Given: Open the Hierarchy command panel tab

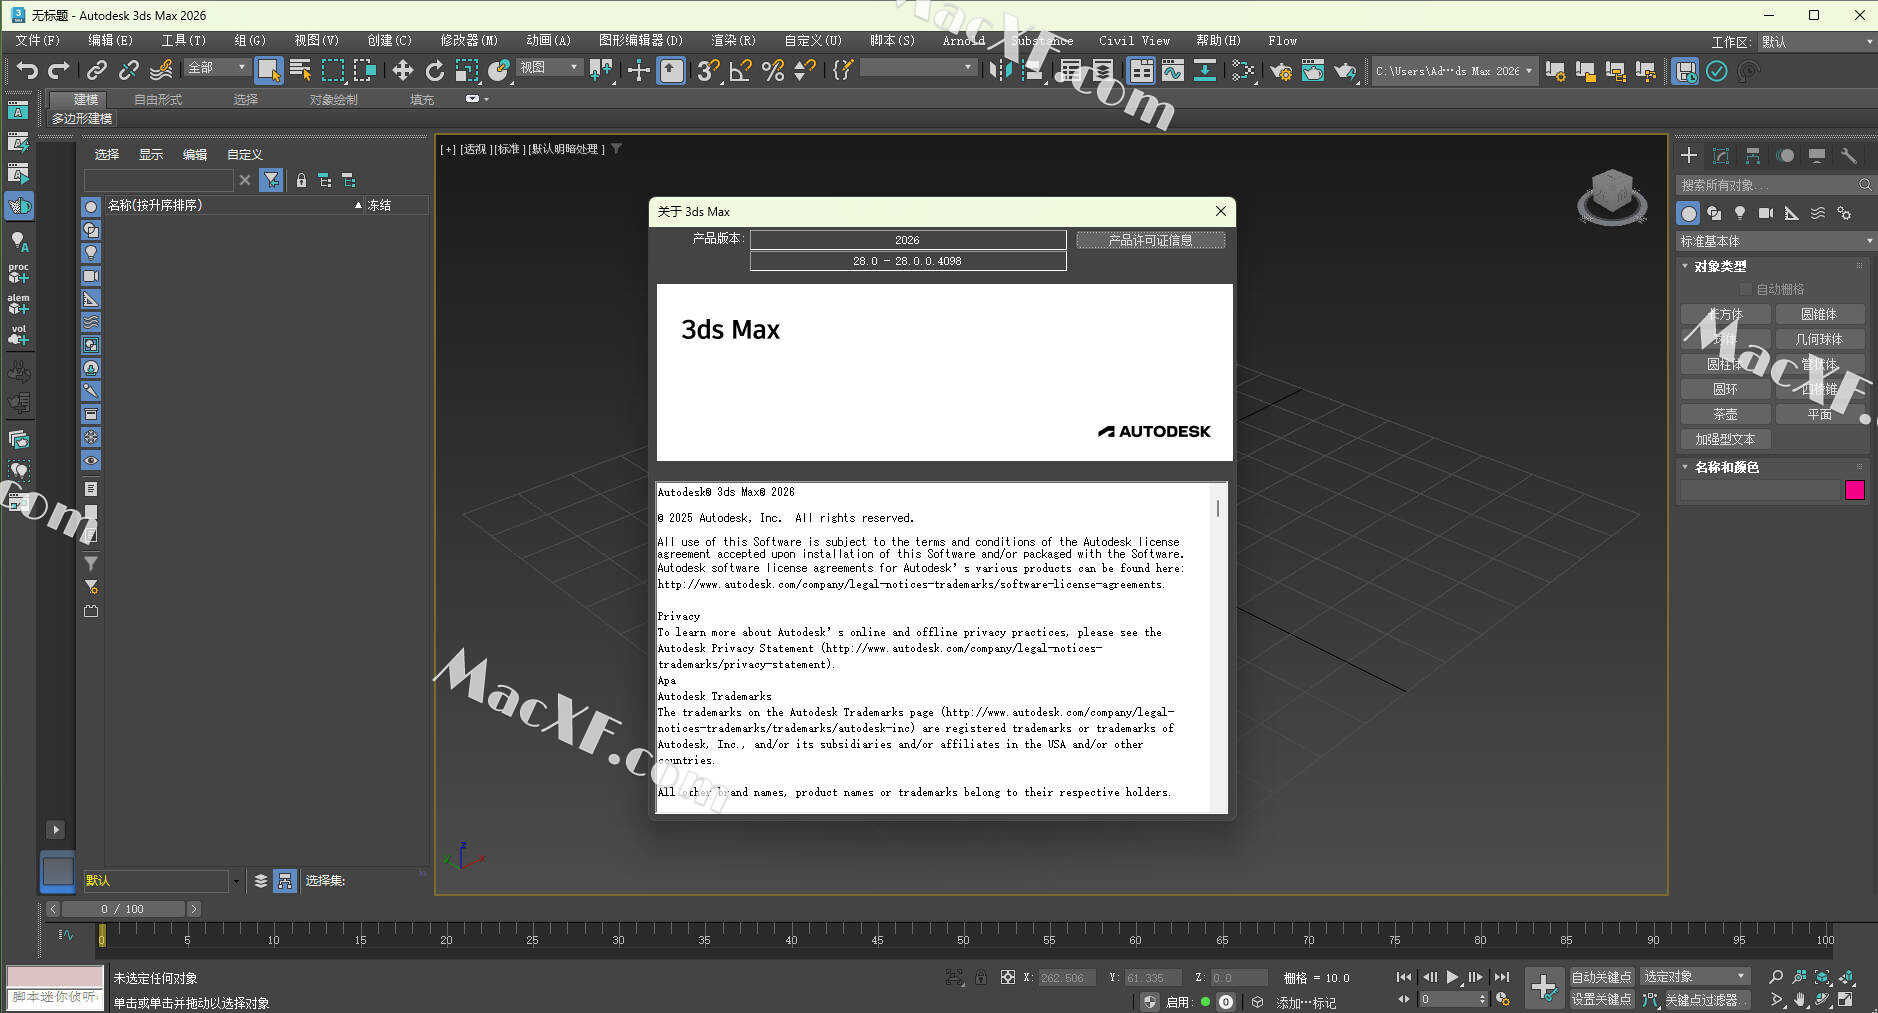Looking at the screenshot, I should (x=1753, y=155).
